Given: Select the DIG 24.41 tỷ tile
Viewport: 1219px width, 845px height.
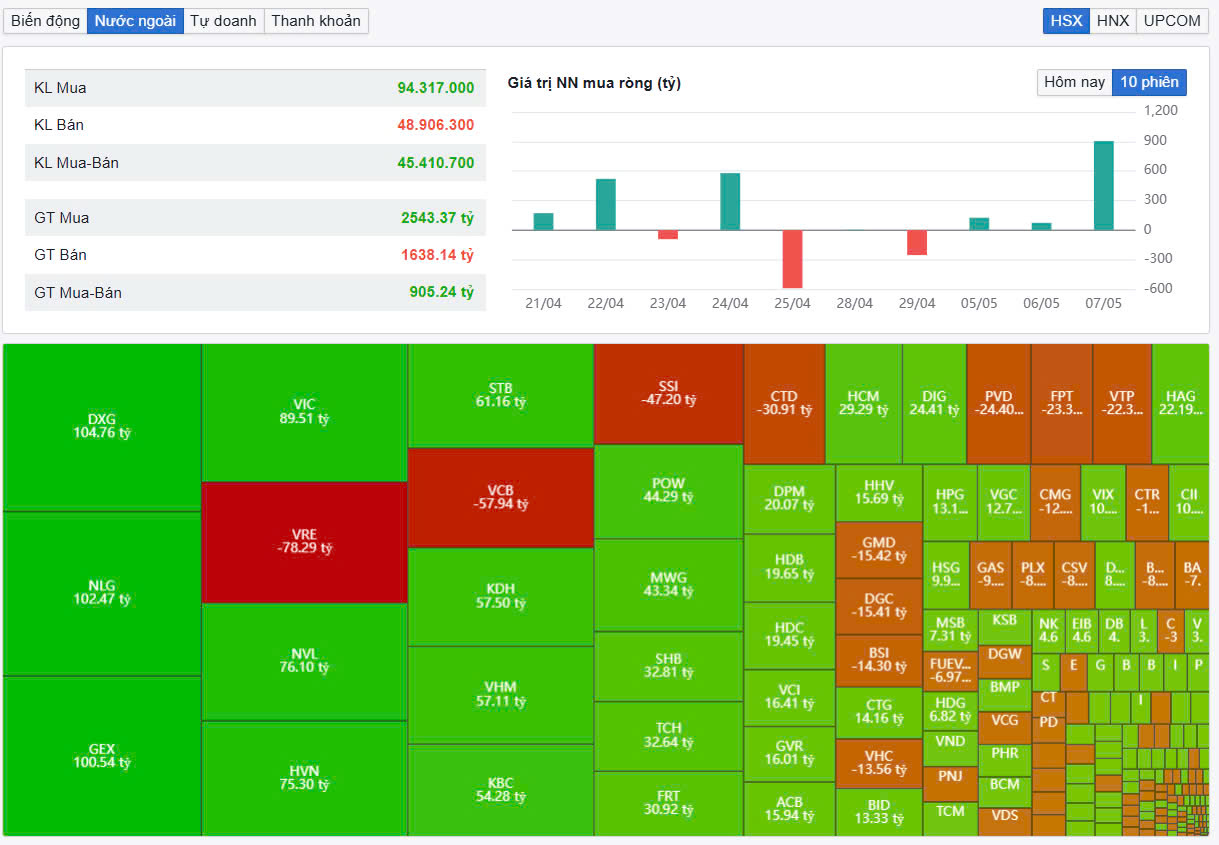Looking at the screenshot, I should (x=934, y=404).
